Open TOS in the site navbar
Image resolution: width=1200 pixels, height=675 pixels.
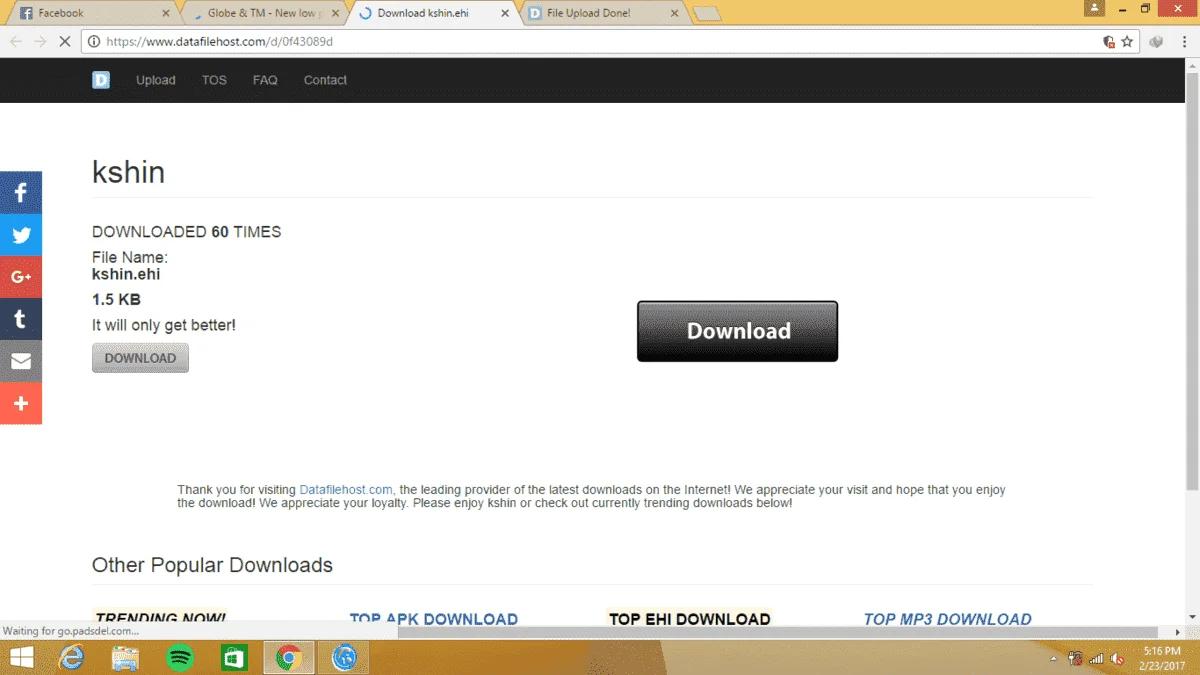tap(214, 80)
